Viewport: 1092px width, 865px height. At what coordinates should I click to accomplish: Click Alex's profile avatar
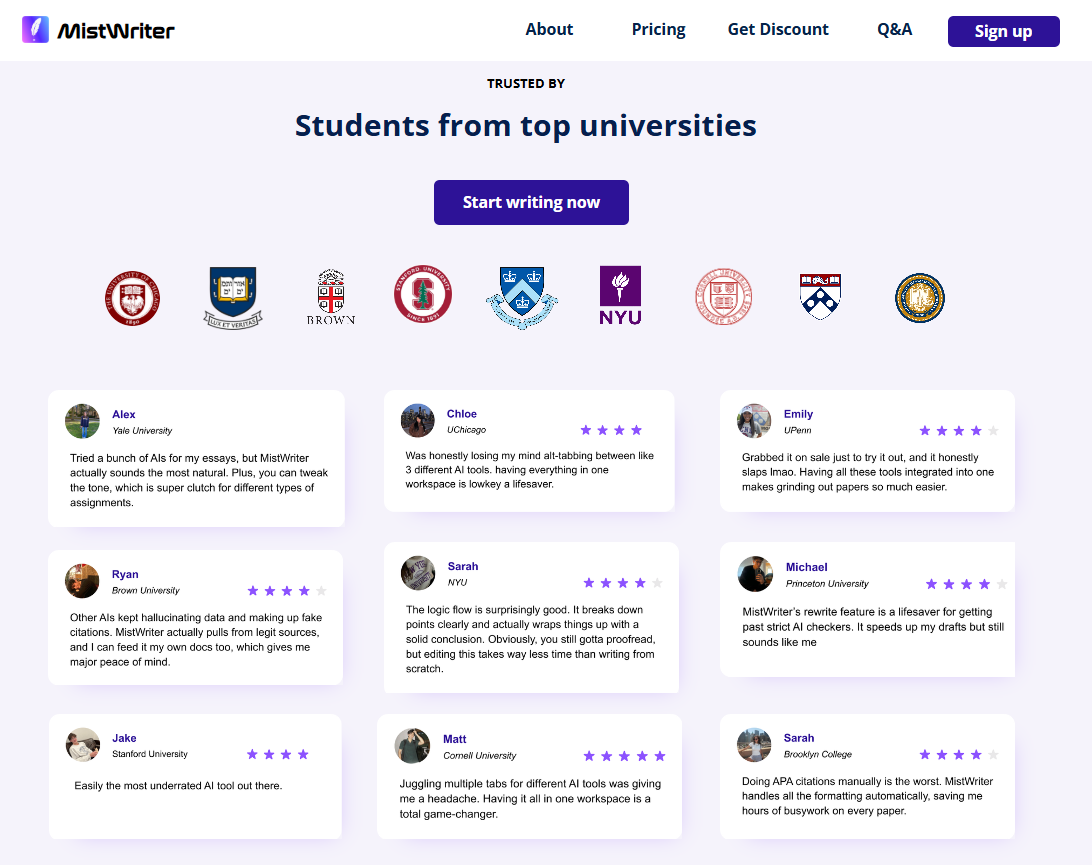(82, 421)
